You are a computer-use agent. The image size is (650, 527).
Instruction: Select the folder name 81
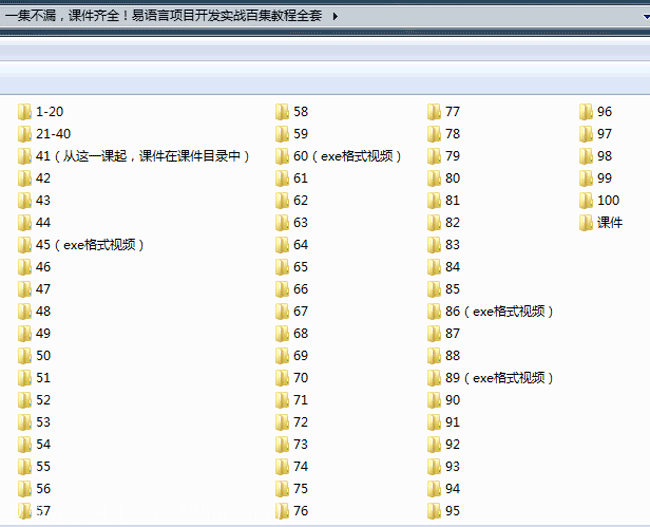[453, 200]
